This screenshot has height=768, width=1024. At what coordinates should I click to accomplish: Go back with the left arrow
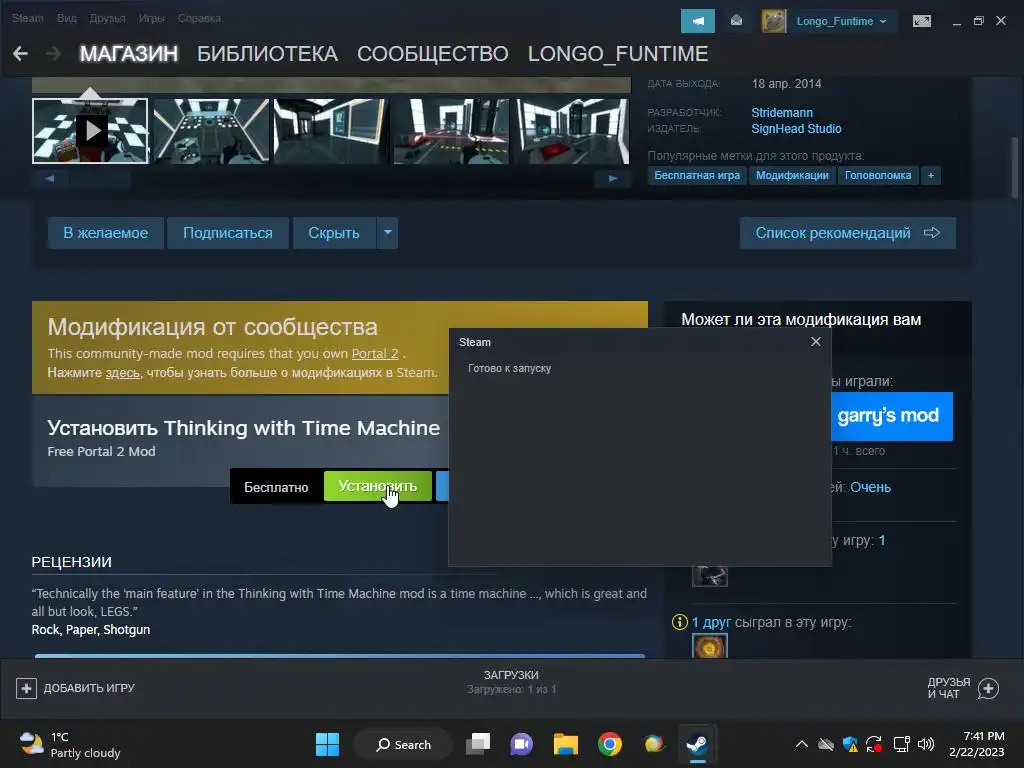click(x=20, y=54)
